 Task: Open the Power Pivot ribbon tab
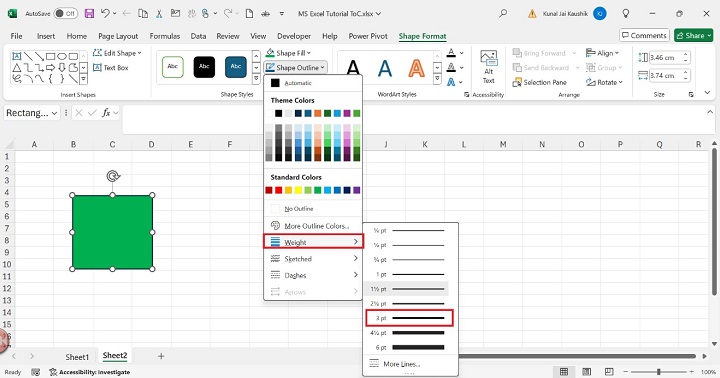pos(368,36)
